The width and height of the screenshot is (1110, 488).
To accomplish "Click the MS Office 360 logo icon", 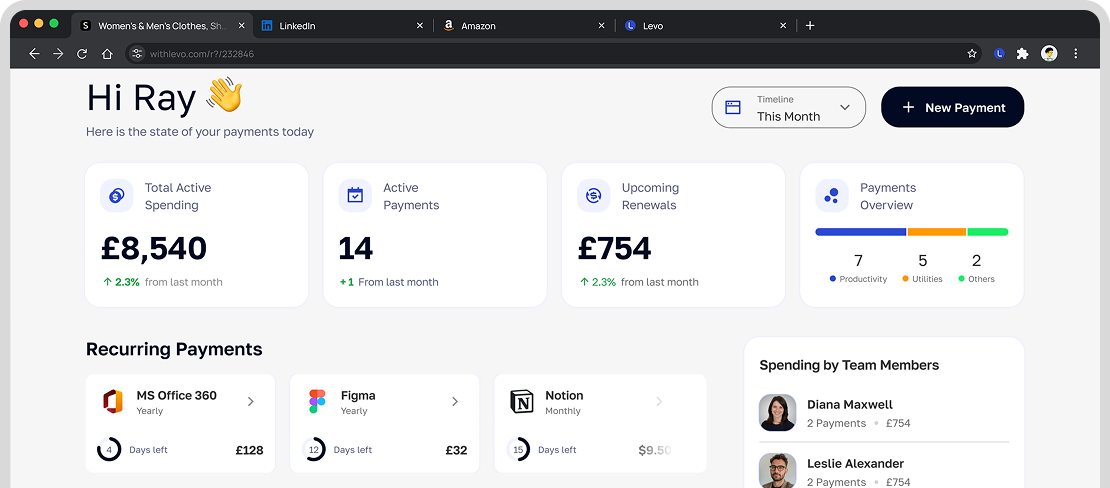I will click(113, 402).
